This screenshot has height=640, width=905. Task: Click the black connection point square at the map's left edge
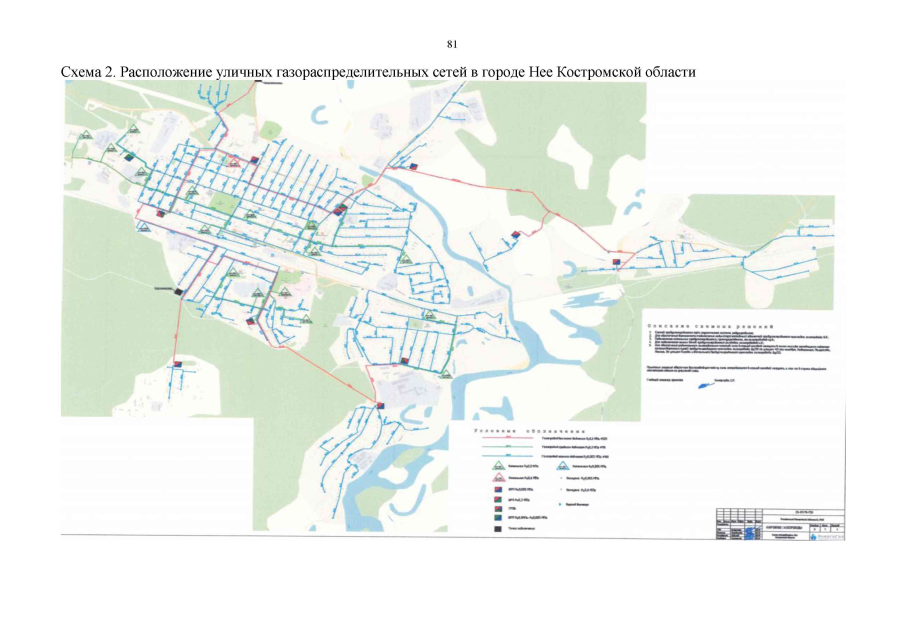(x=178, y=292)
